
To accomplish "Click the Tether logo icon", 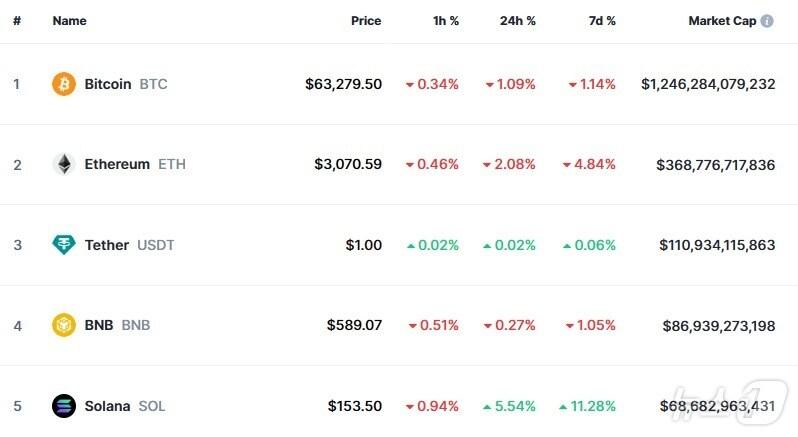I will pos(64,245).
